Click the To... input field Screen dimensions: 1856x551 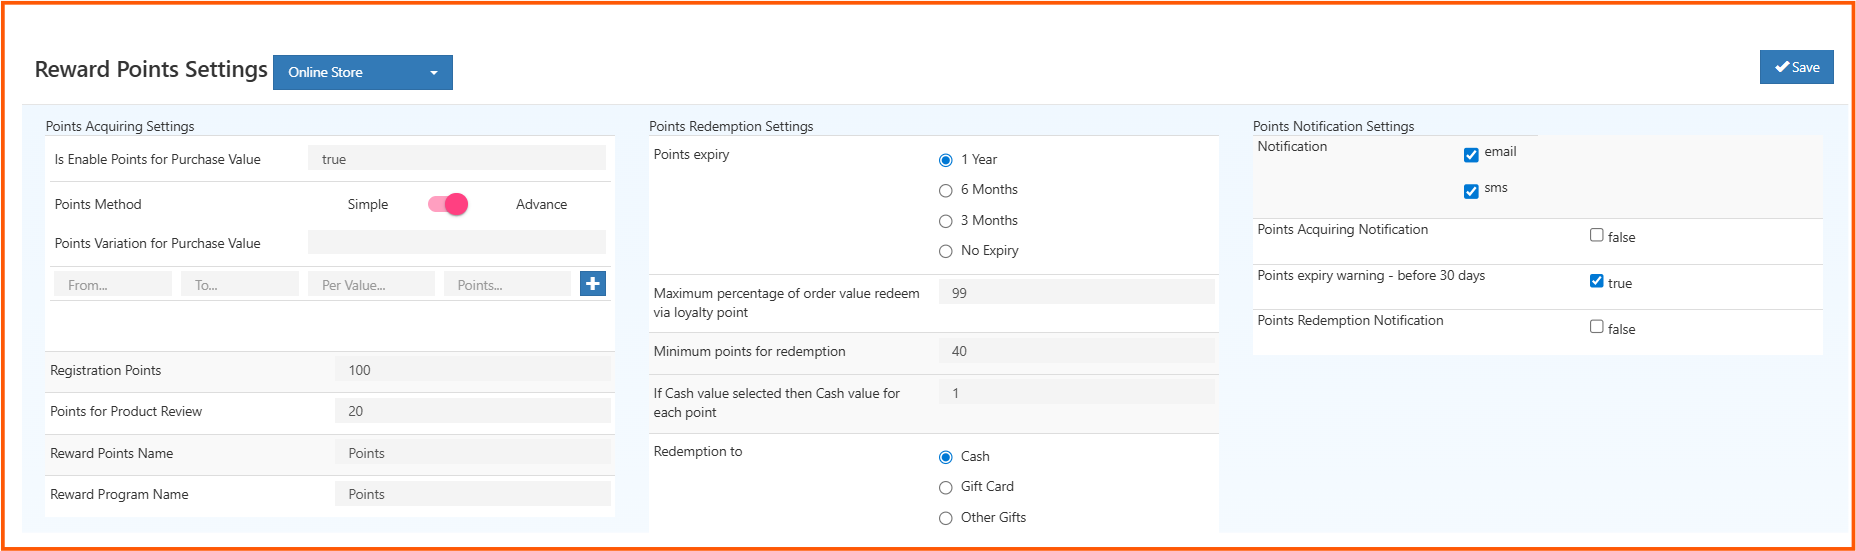[240, 284]
